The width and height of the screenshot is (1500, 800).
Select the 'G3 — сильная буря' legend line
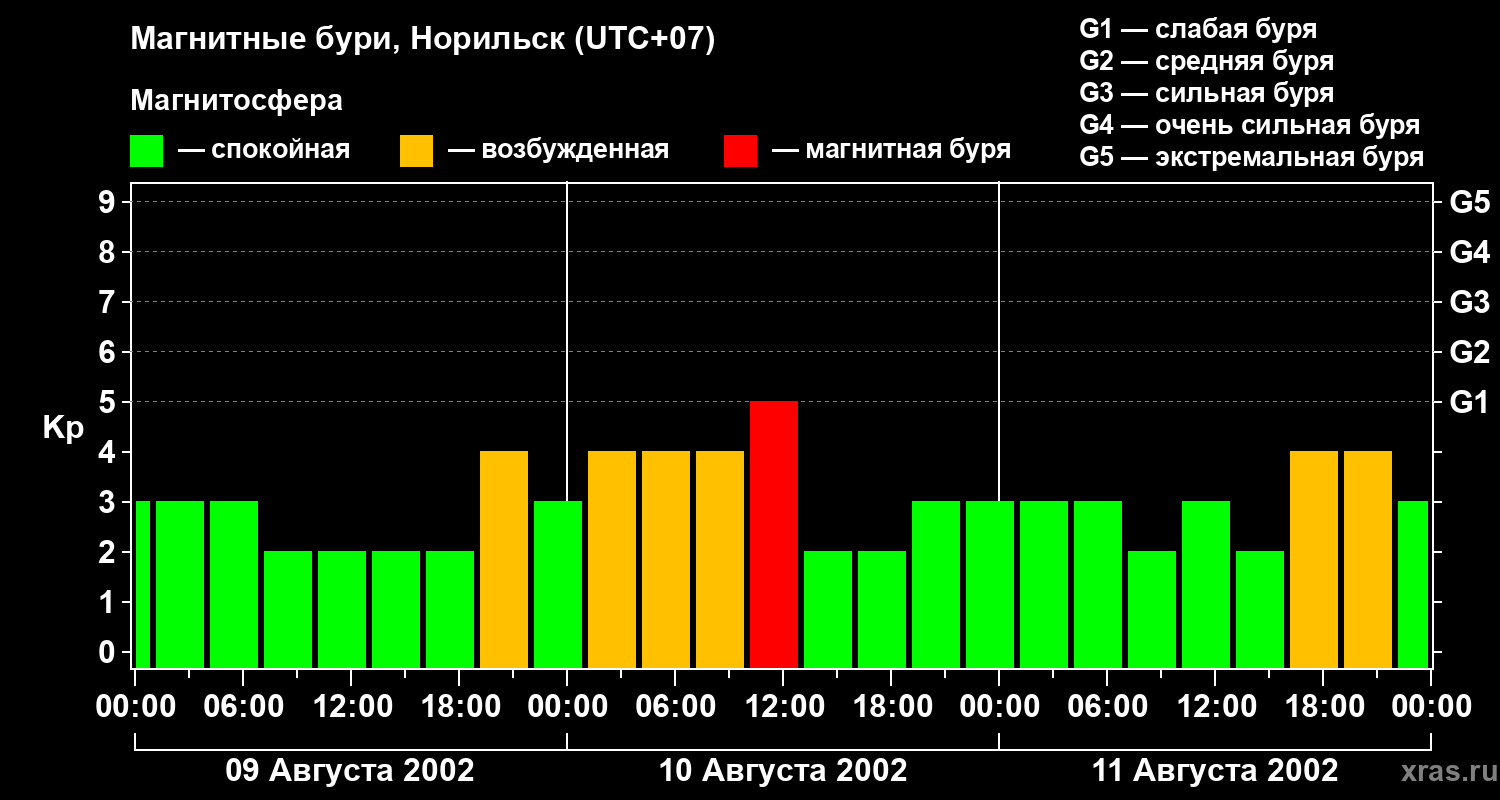point(1207,93)
